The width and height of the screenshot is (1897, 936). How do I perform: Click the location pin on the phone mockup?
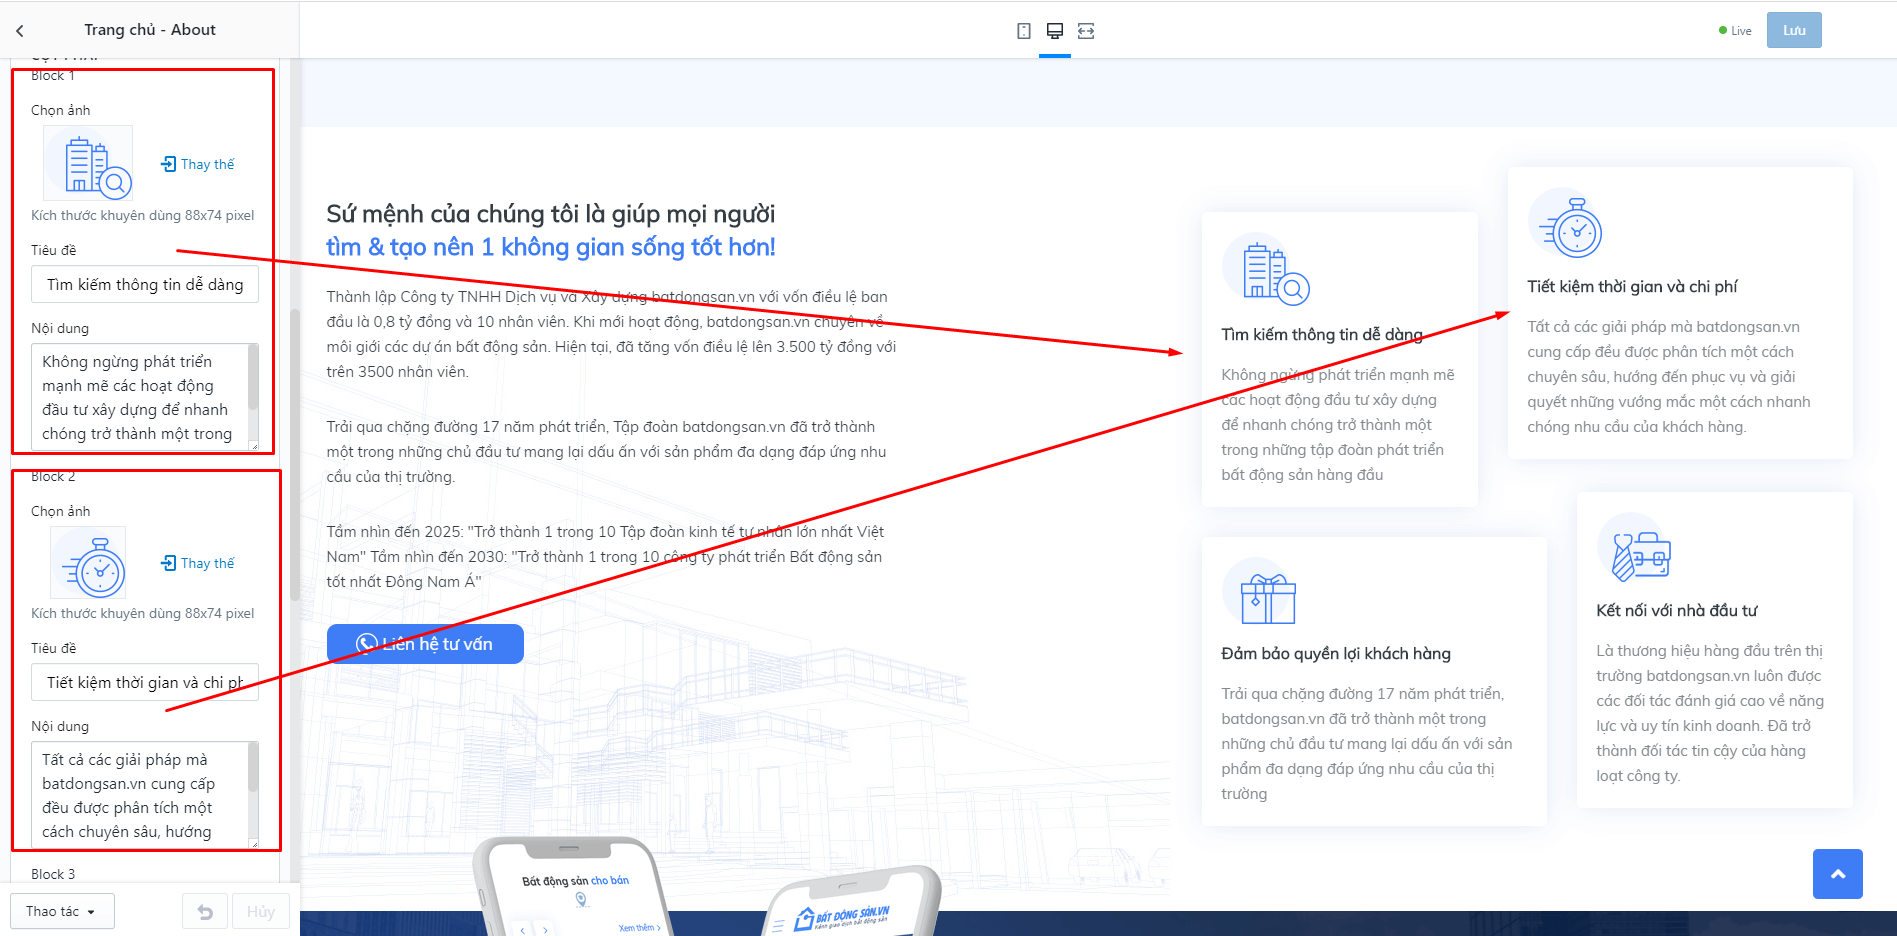click(x=581, y=900)
